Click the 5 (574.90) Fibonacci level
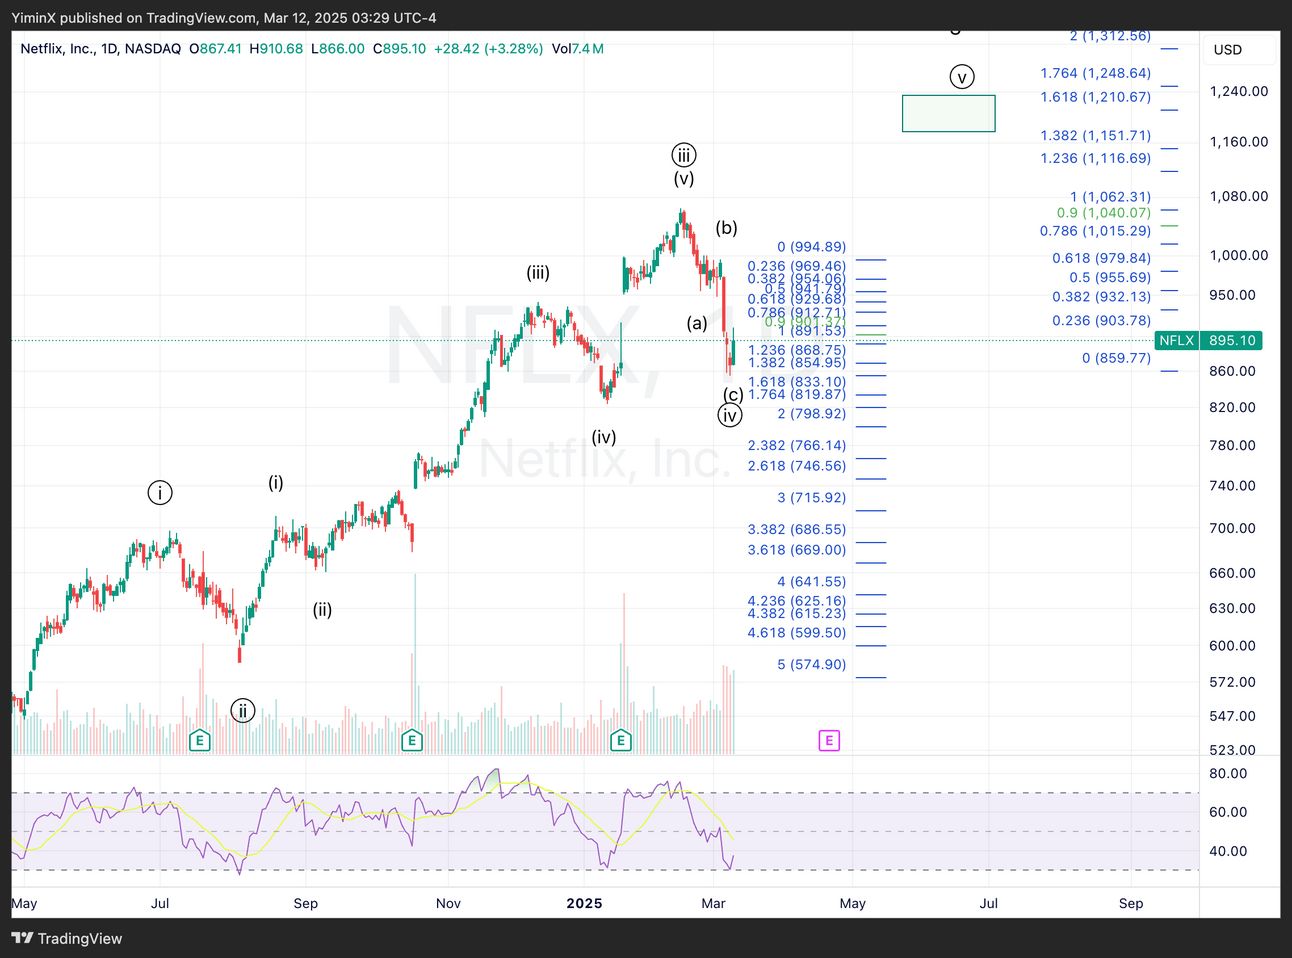The width and height of the screenshot is (1292, 958). coord(812,665)
